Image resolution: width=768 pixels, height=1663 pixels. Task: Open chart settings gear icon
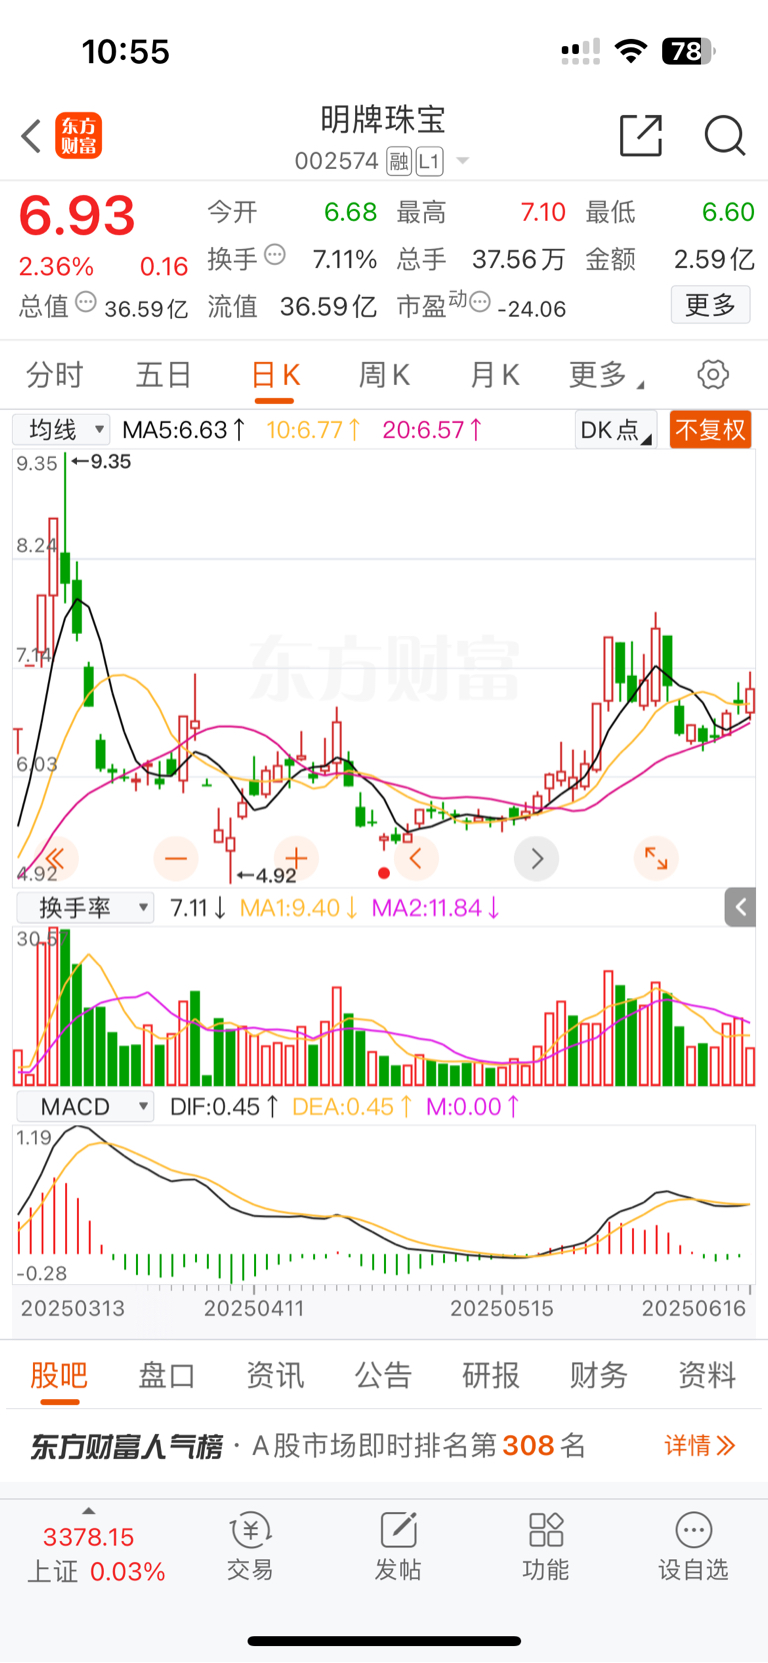click(x=713, y=375)
